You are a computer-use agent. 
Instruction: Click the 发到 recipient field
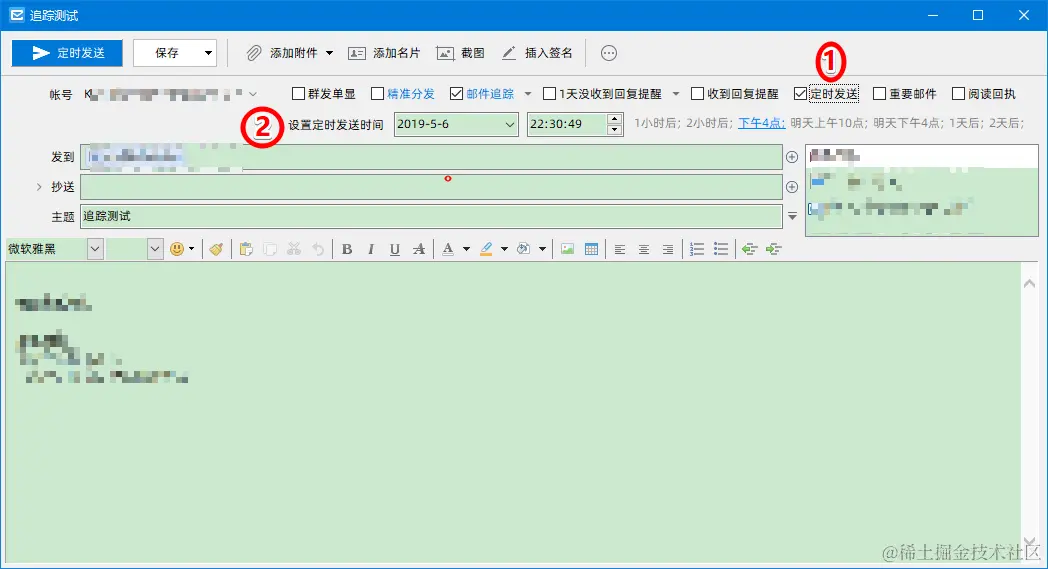[x=431, y=157]
